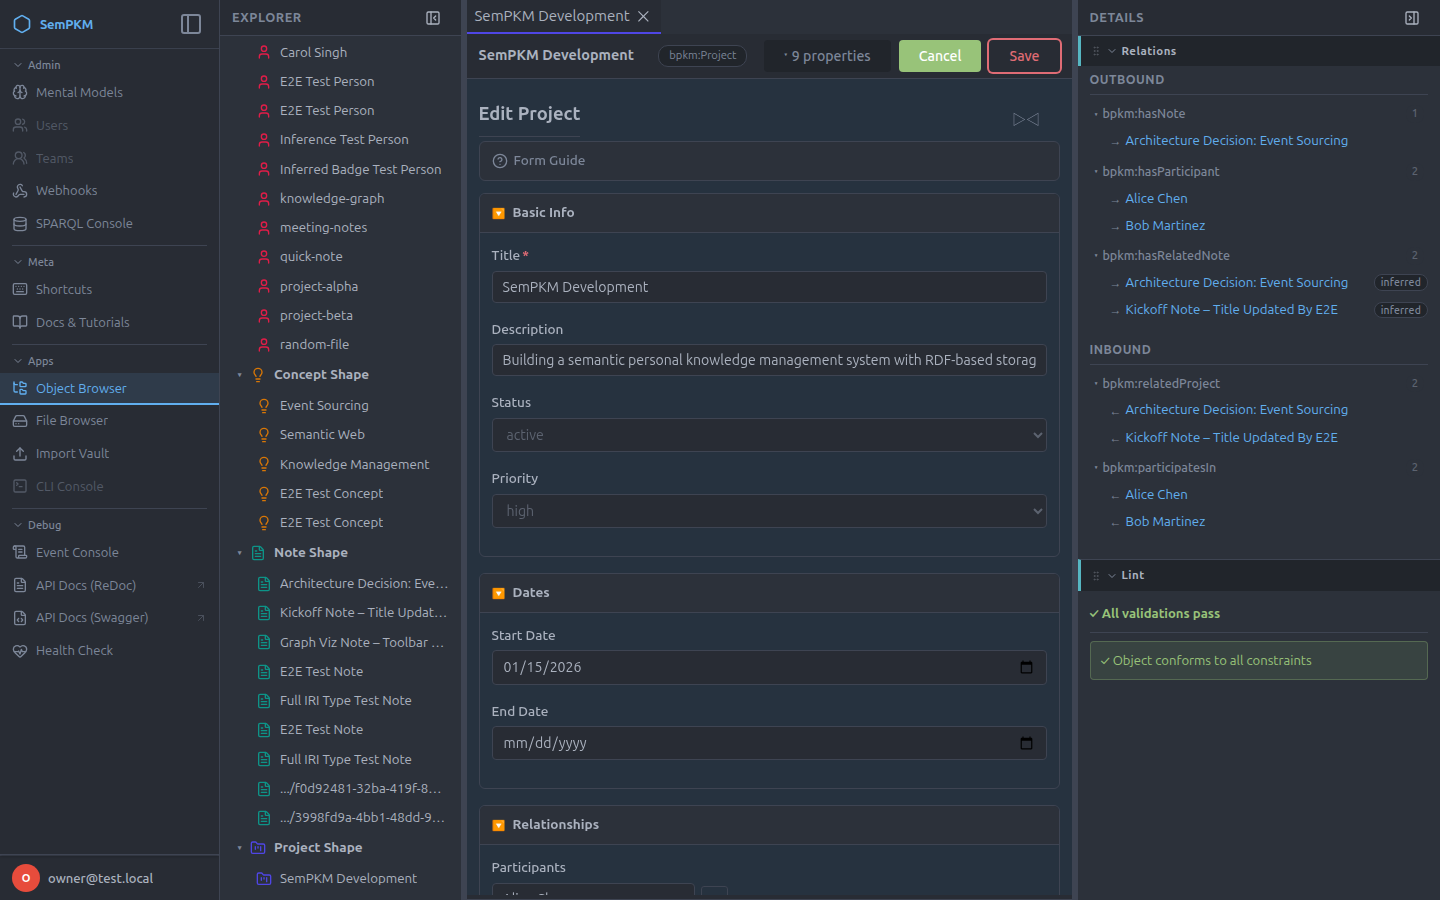Click the Import Vault upload icon
Image resolution: width=1440 pixels, height=900 pixels.
point(20,454)
